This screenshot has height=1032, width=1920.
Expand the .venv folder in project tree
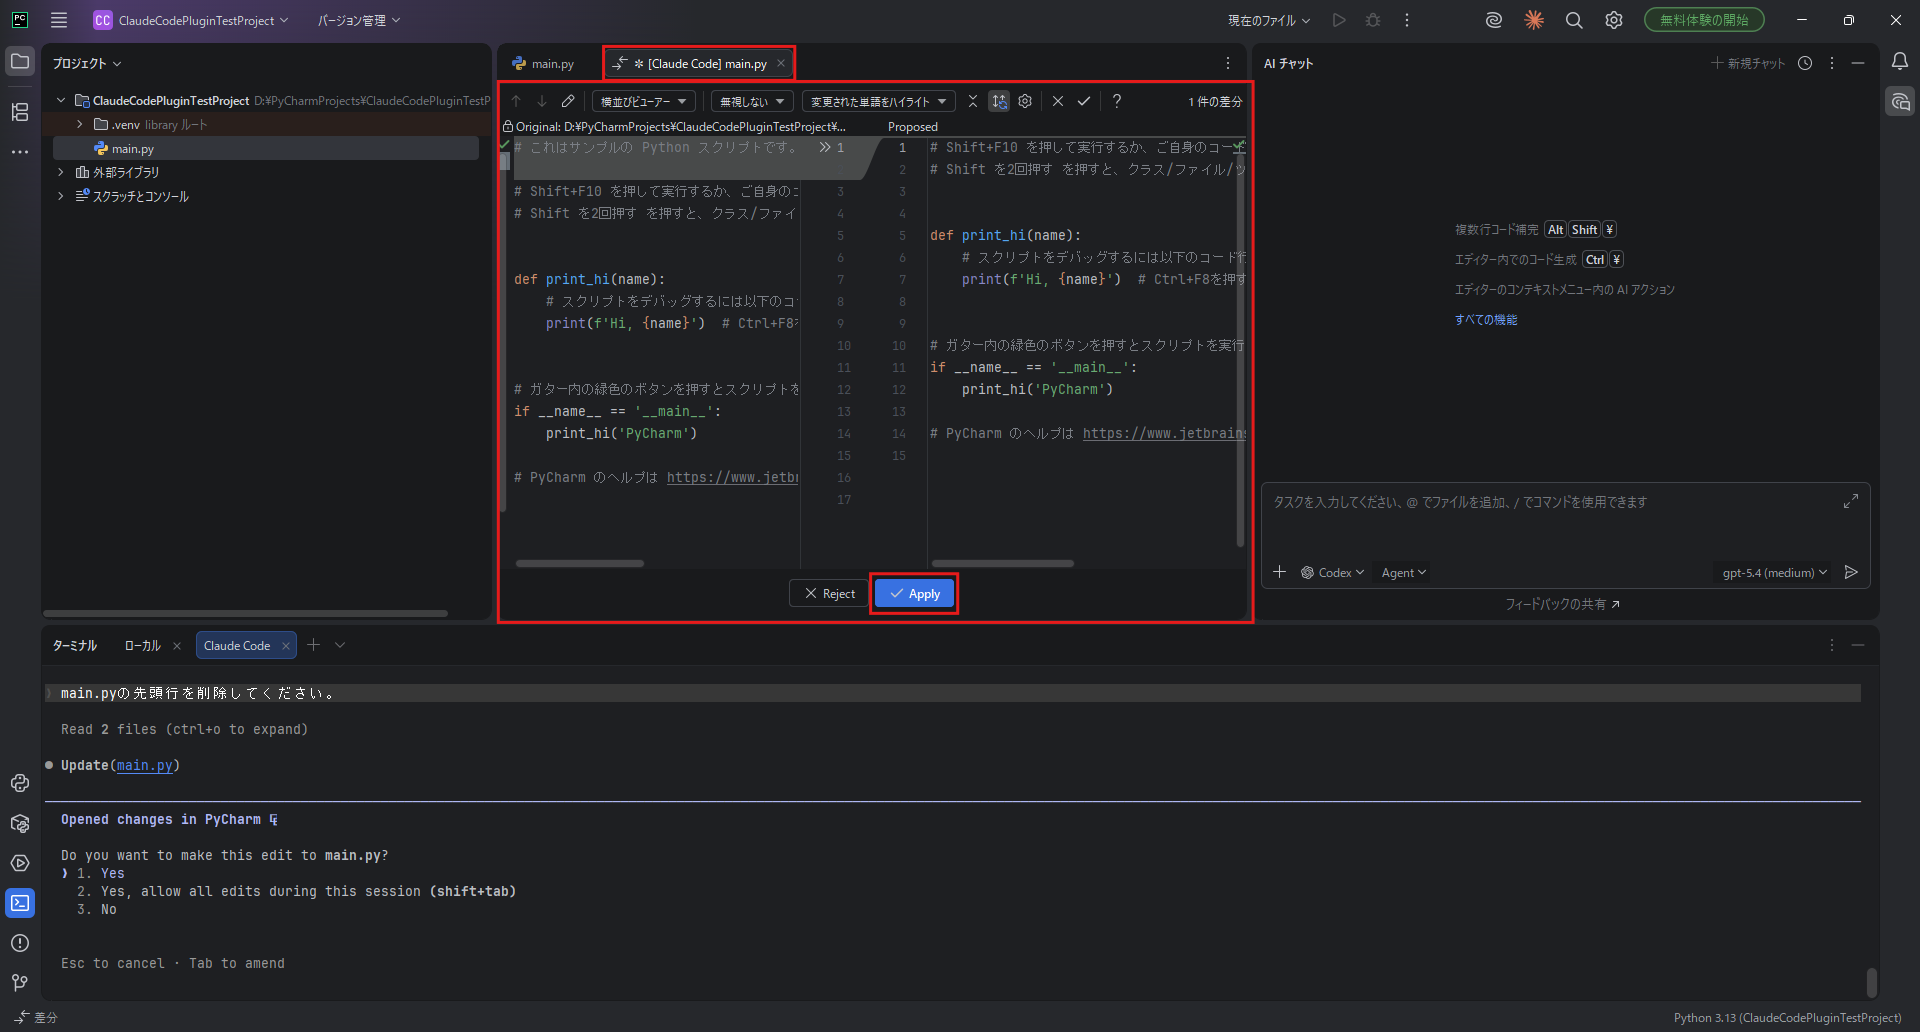(80, 125)
